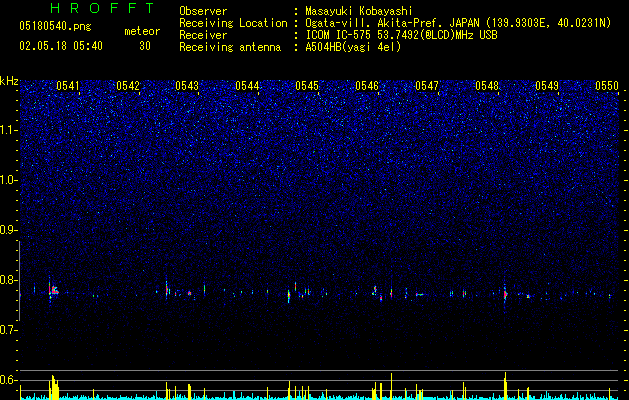Image resolution: width=629 pixels, height=400 pixels.
Task: Click the 0544 time marker
Action: coord(247,86)
